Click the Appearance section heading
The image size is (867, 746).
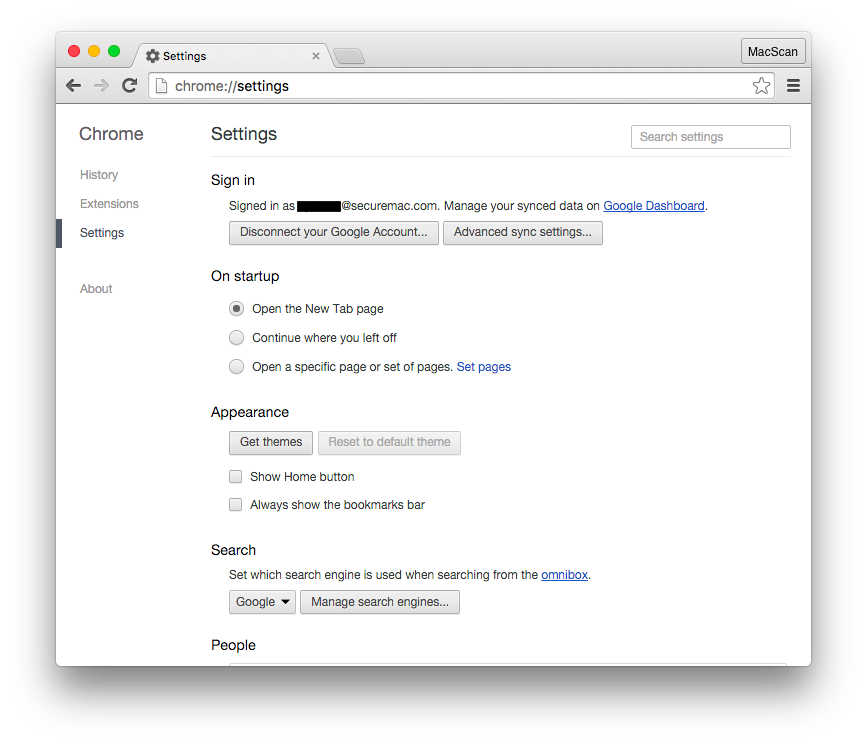[250, 412]
